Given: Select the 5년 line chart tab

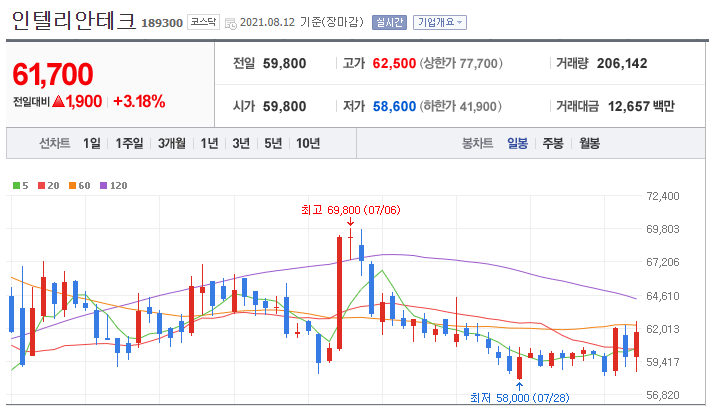Looking at the screenshot, I should tap(273, 143).
